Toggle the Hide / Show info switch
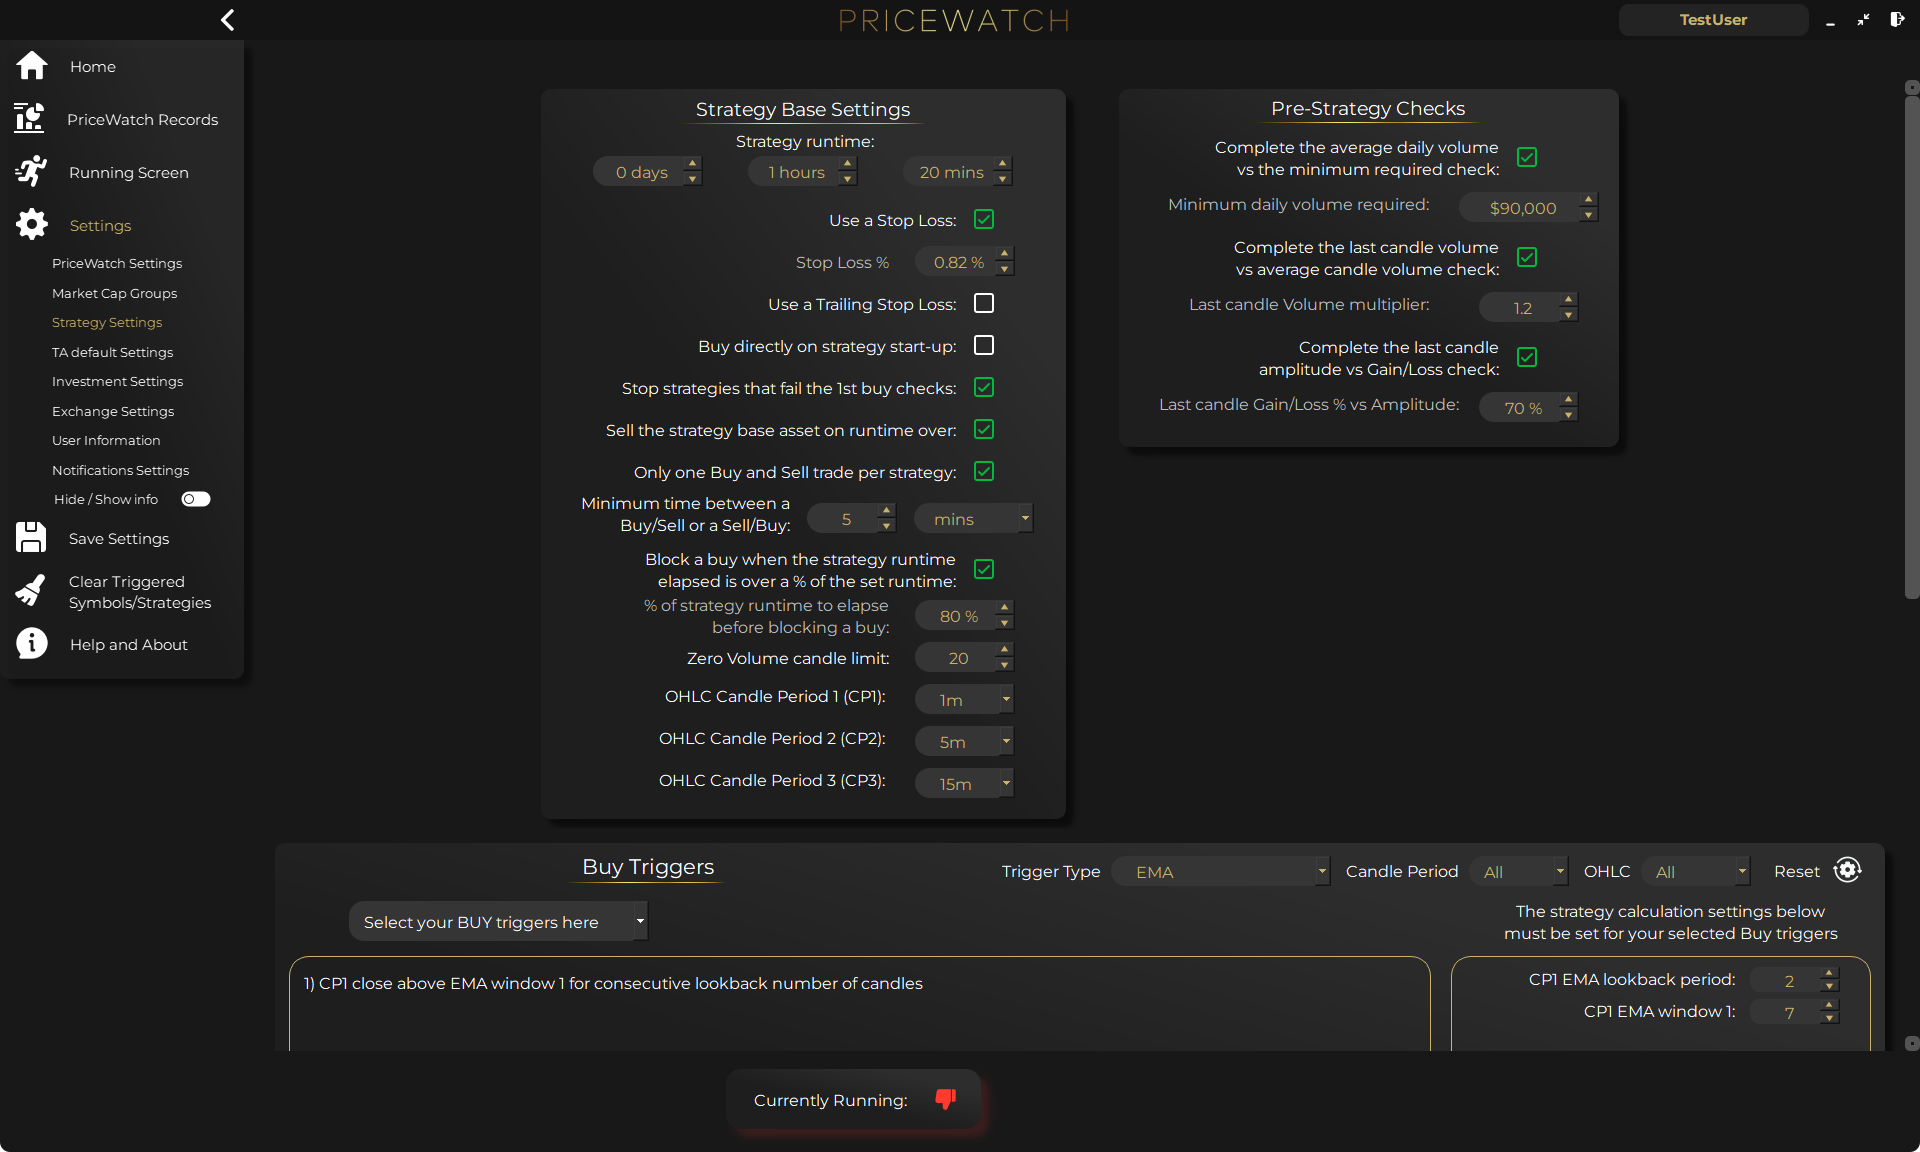Screen dimensions: 1920x1152 click(195, 499)
